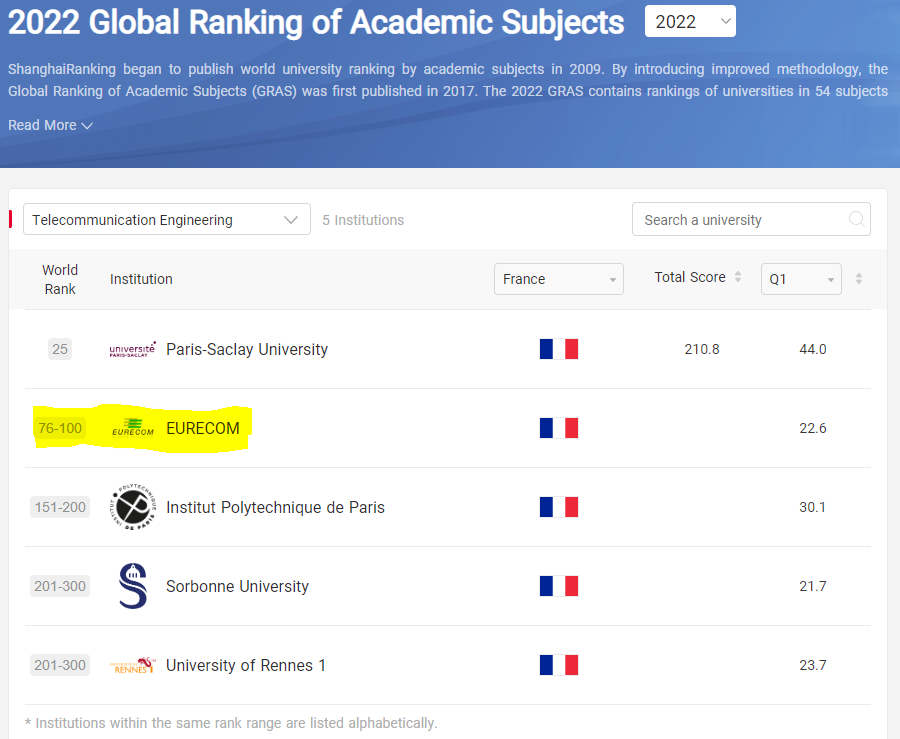This screenshot has width=900, height=739.
Task: Open Paris-Saclay University link
Action: point(247,349)
